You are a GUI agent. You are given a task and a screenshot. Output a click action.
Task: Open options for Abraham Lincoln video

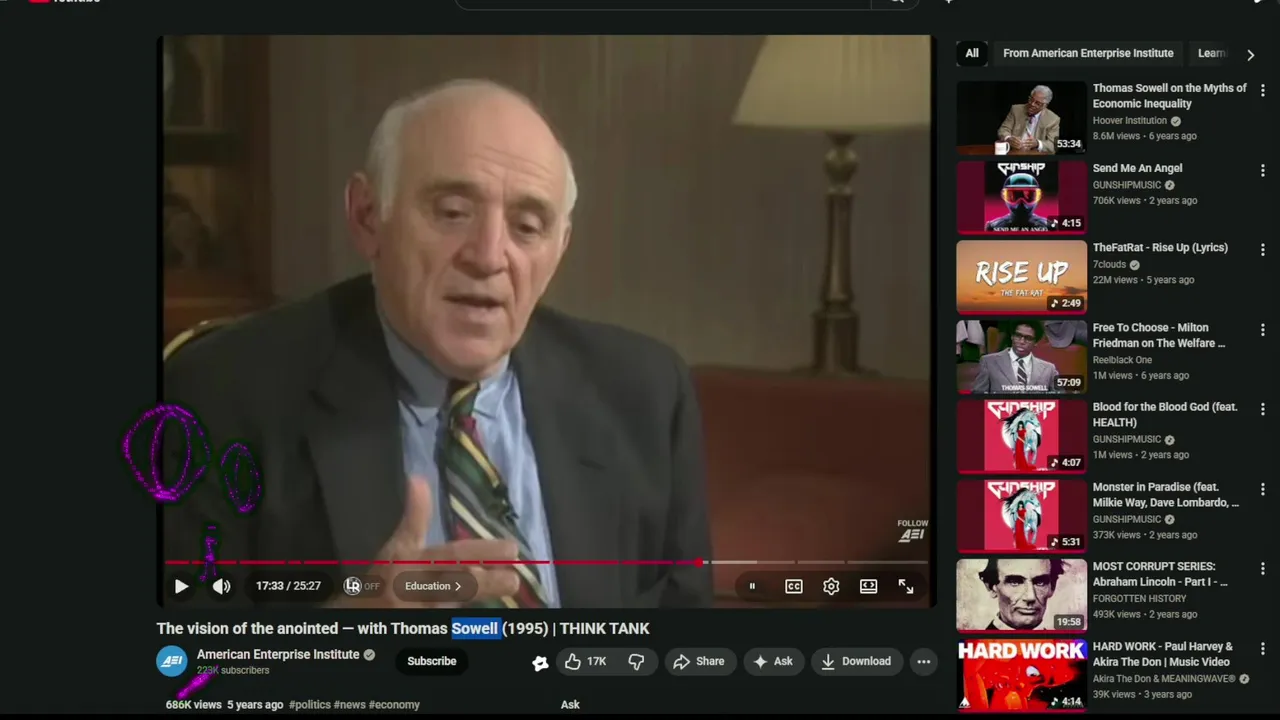1263,569
